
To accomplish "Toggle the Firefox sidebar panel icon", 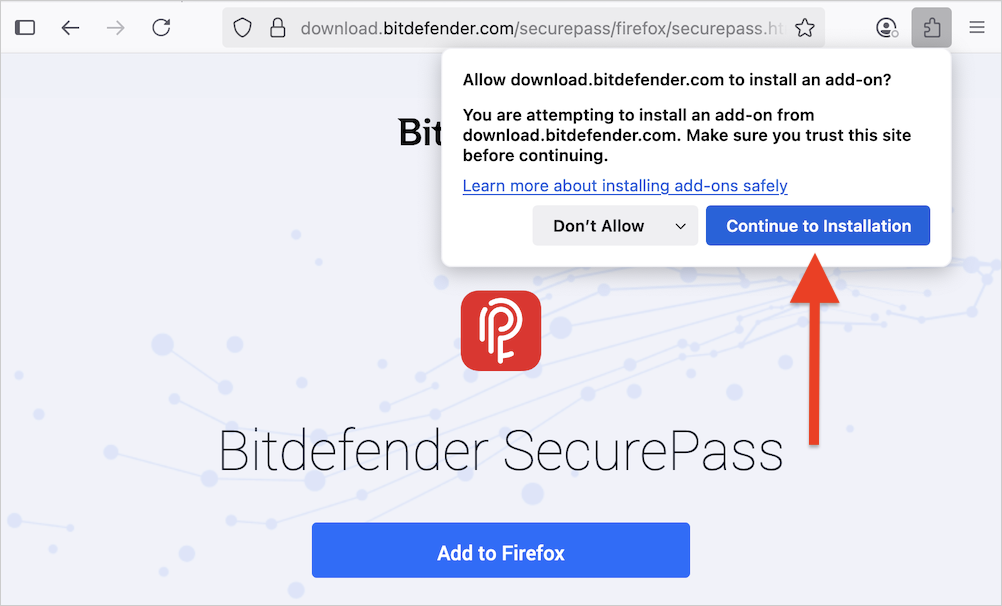I will [x=26, y=28].
